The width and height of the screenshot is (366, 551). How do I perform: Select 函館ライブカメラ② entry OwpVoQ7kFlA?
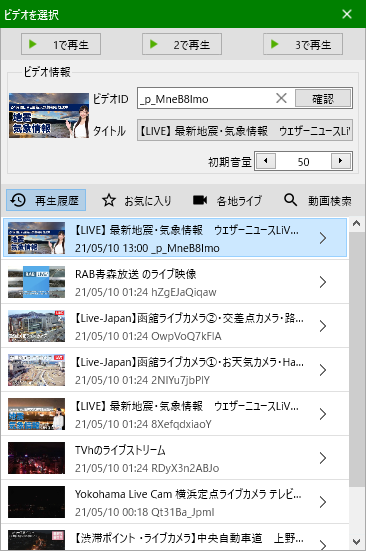[175, 326]
